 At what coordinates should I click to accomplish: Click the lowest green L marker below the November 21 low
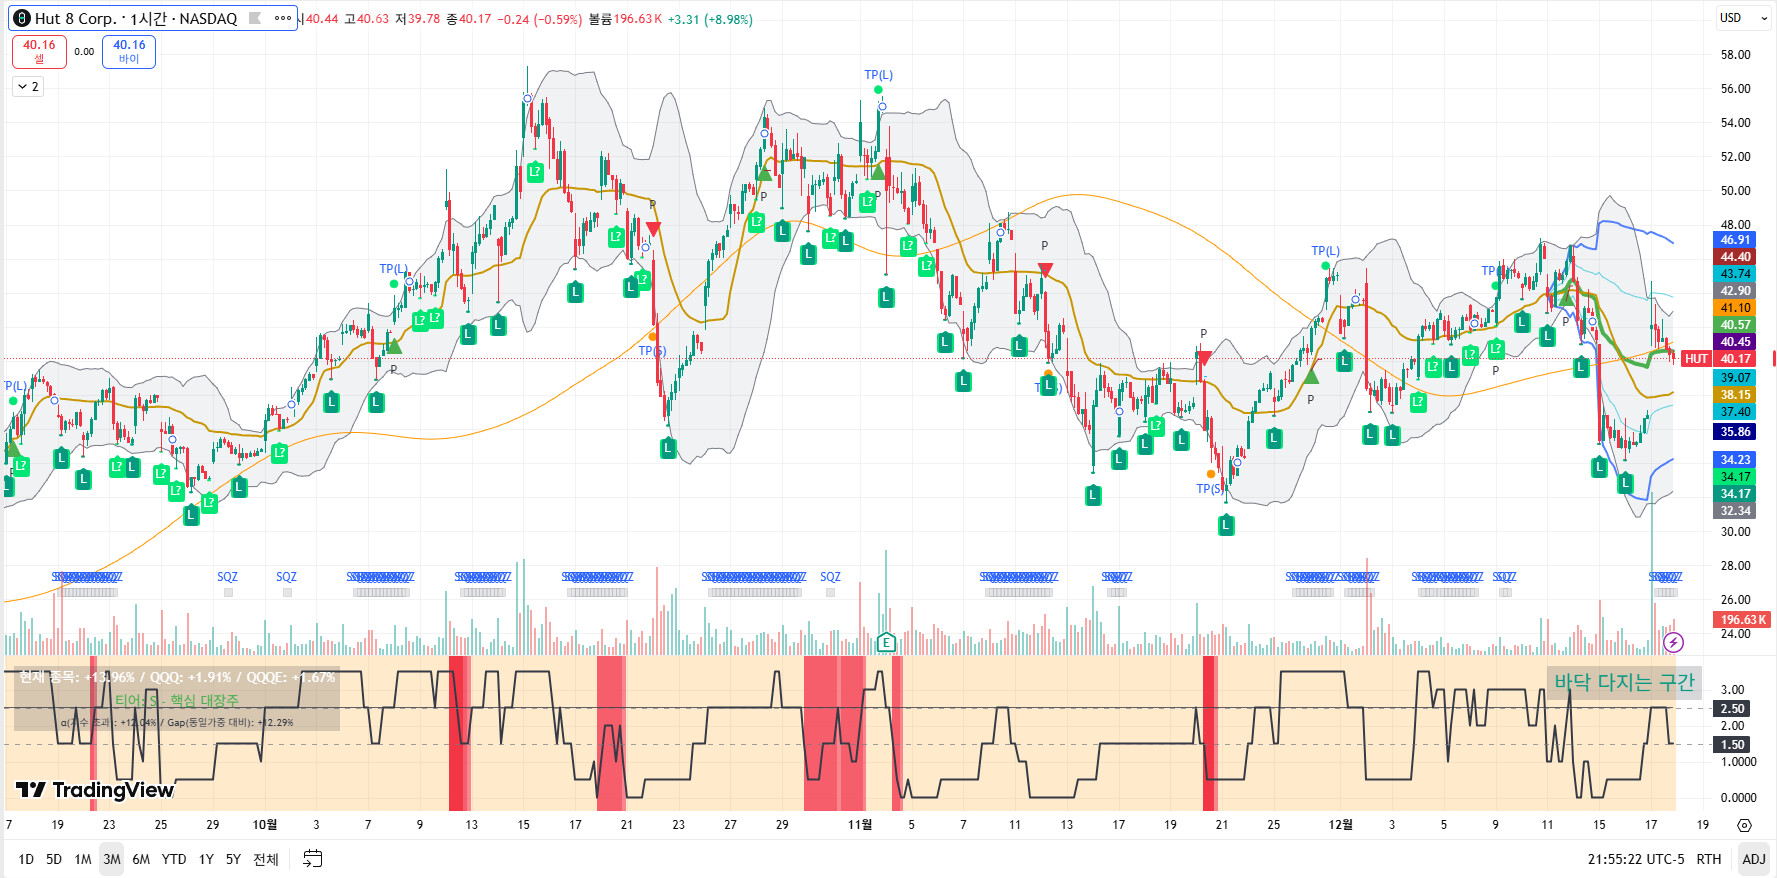1226,524
